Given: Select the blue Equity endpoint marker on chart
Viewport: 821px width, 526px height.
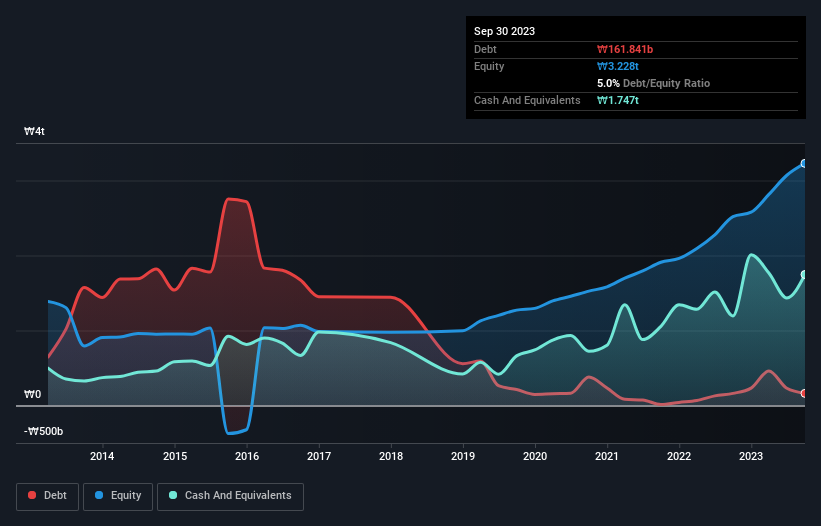Looking at the screenshot, I should [804, 164].
